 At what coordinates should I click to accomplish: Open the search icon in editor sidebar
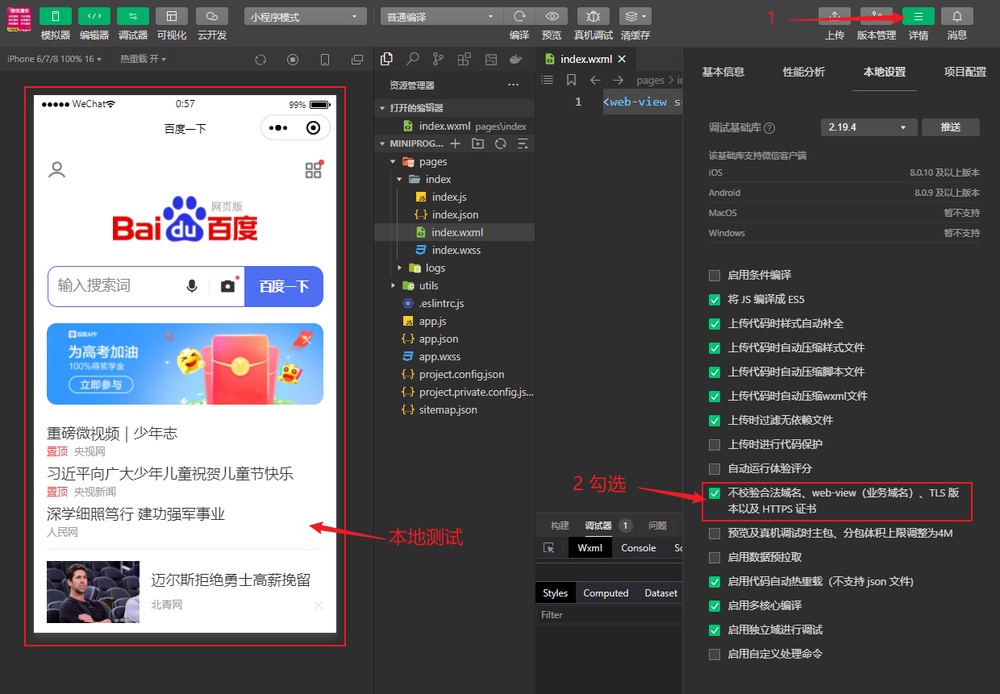411,60
